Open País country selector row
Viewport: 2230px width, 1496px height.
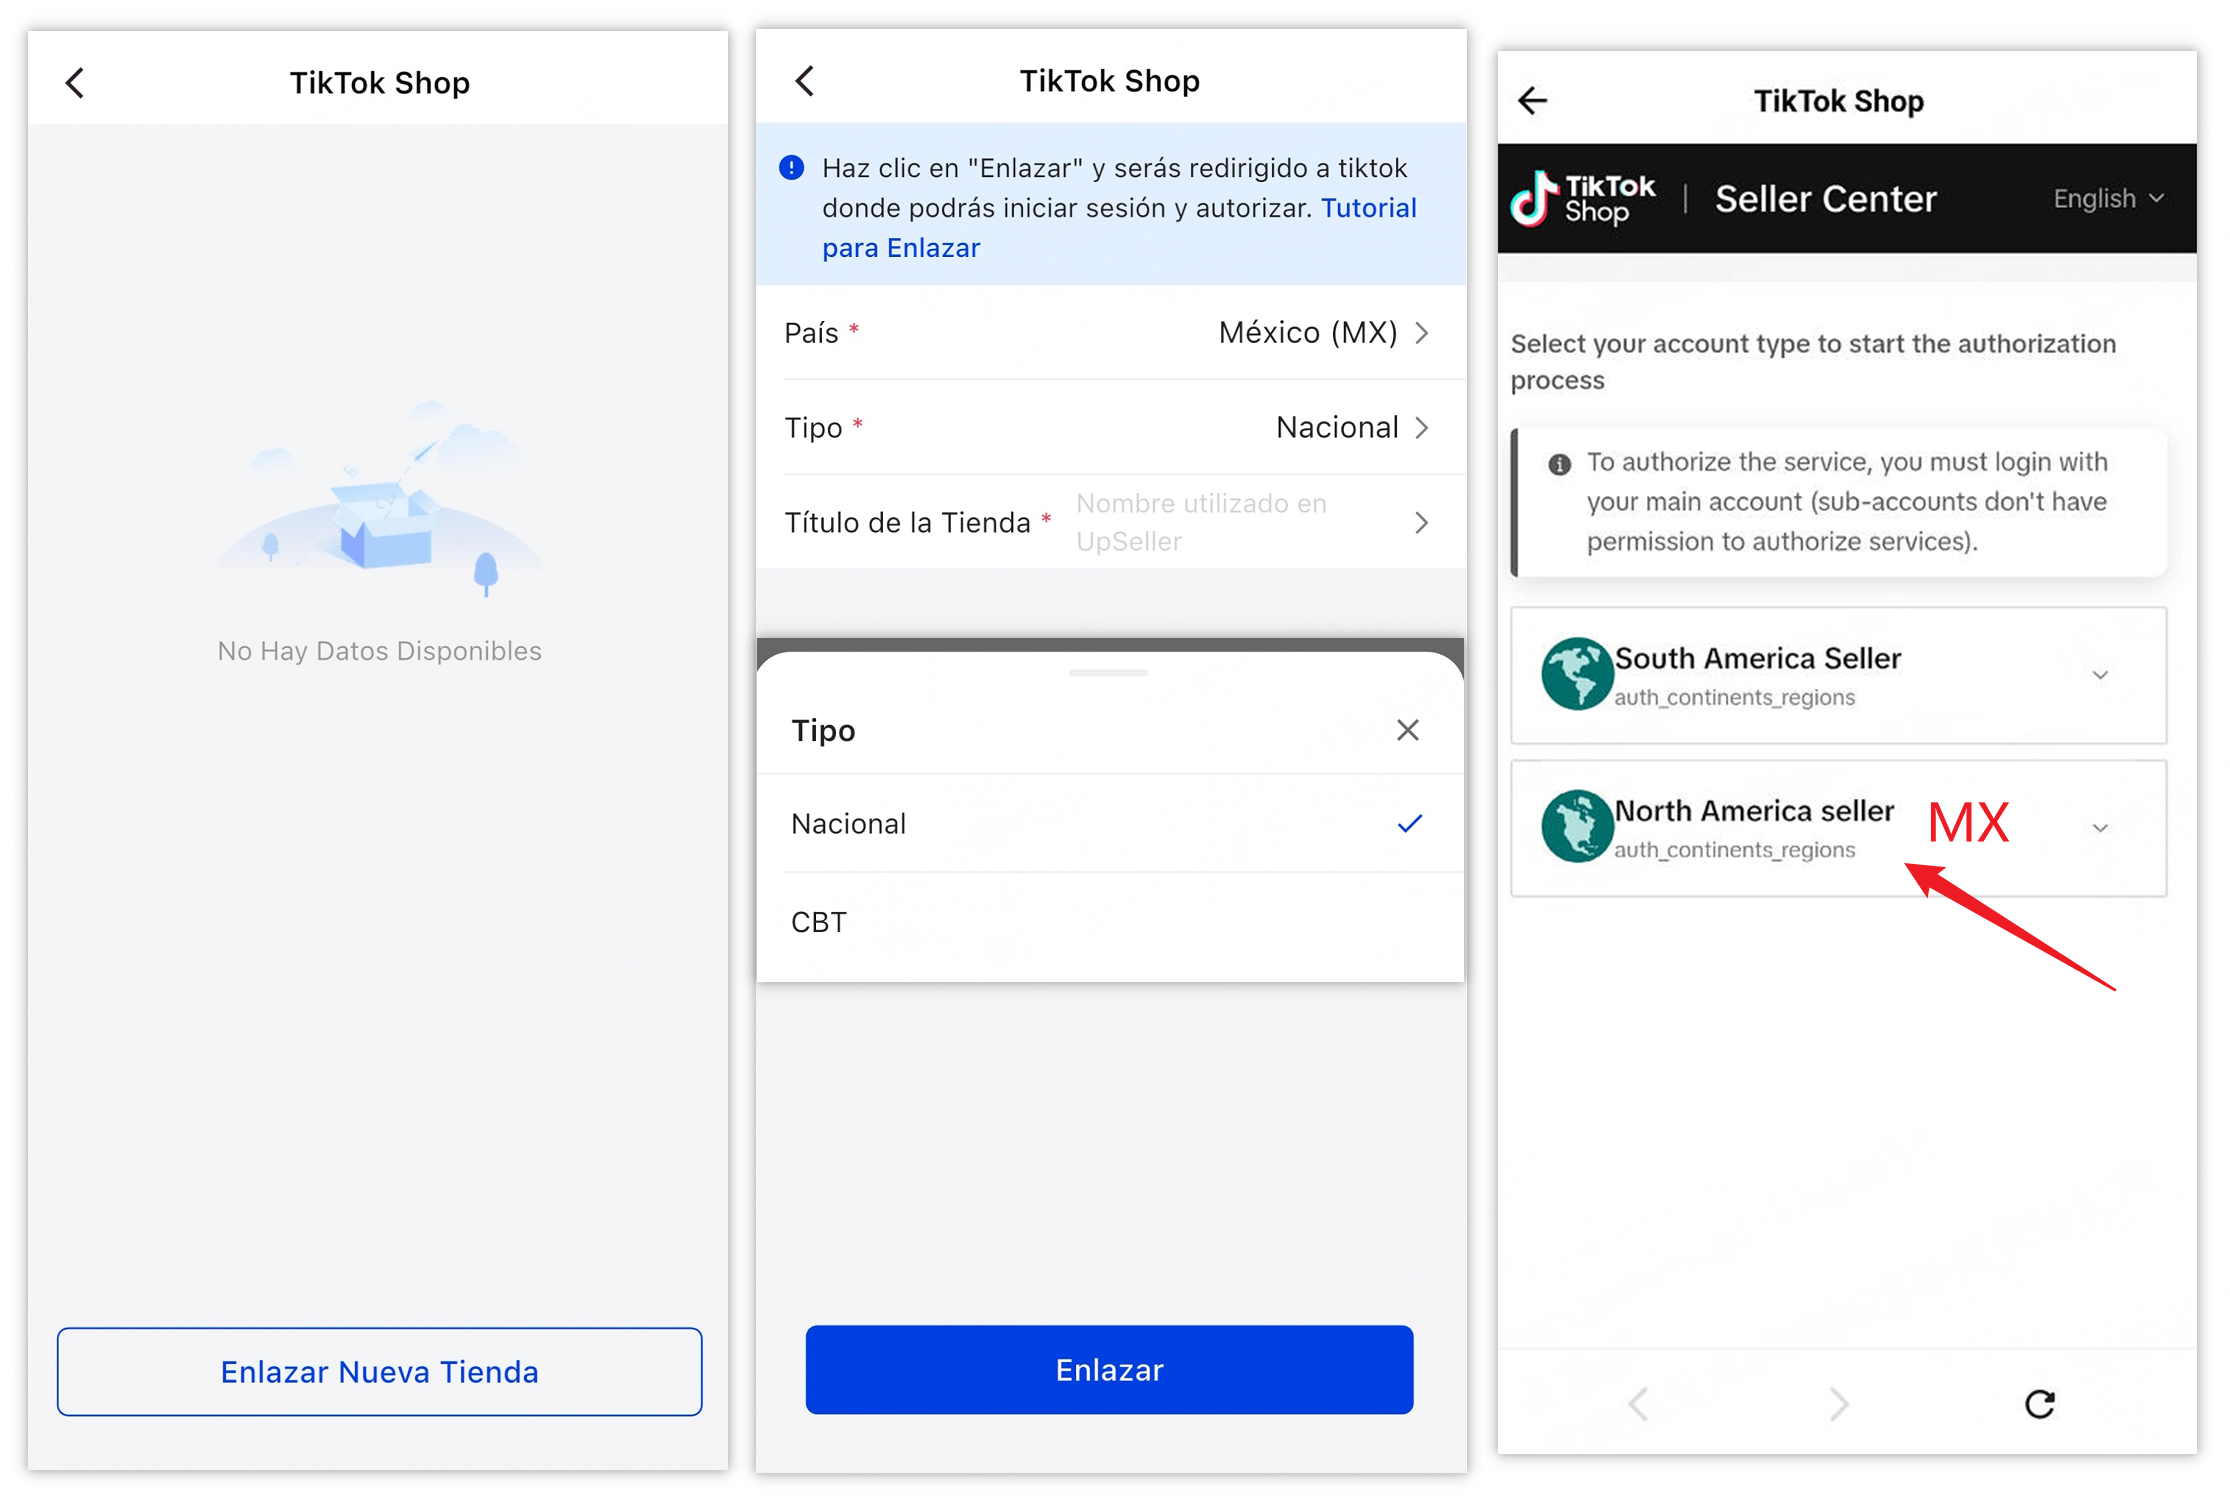[x=1108, y=333]
